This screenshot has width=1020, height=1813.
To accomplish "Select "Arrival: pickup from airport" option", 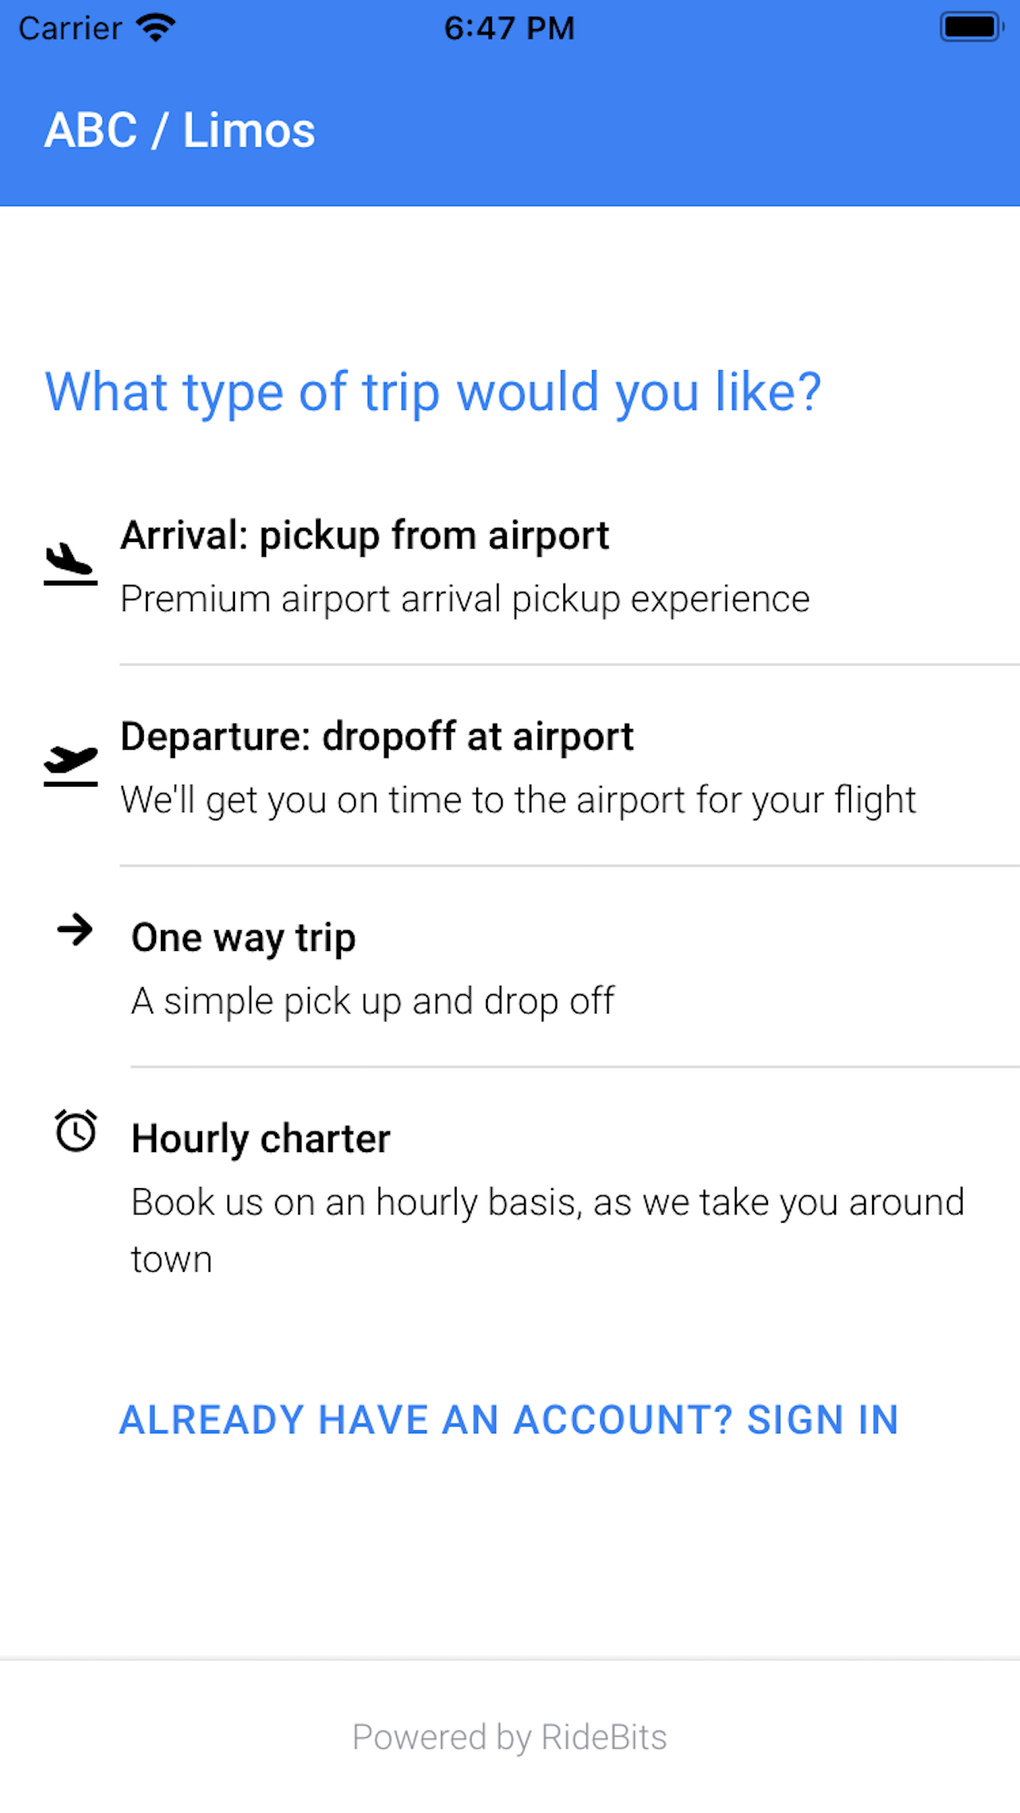I will click(x=364, y=536).
